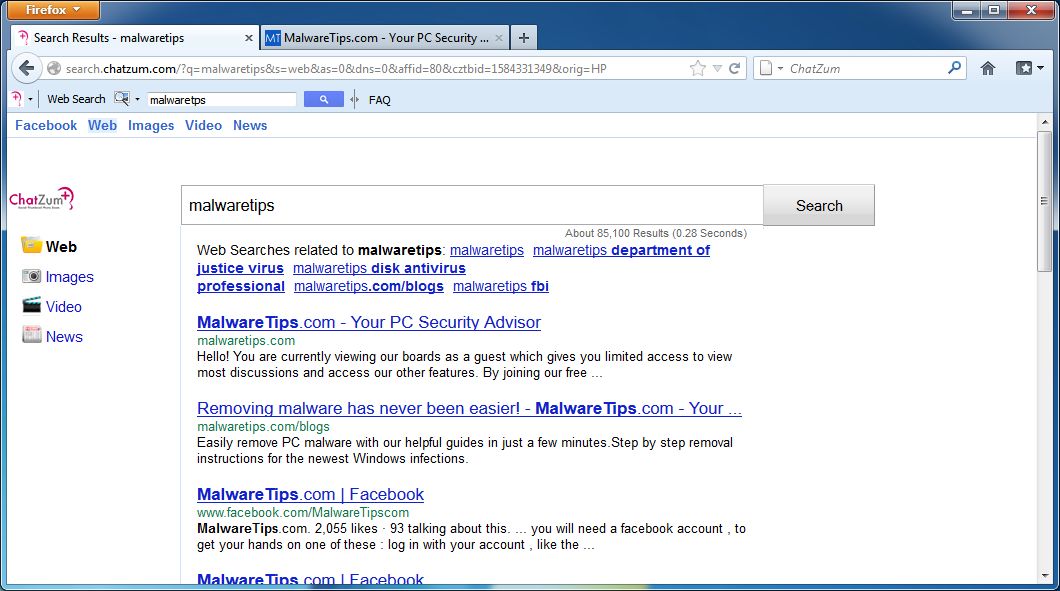
Task: Click the Web folder icon in sidebar
Action: coord(31,245)
